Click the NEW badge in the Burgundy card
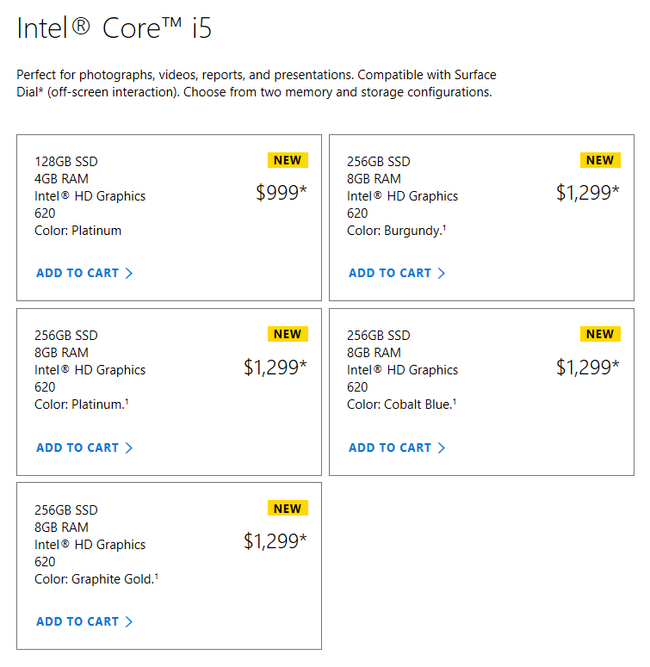Viewport: 650px width, 667px height. [600, 160]
